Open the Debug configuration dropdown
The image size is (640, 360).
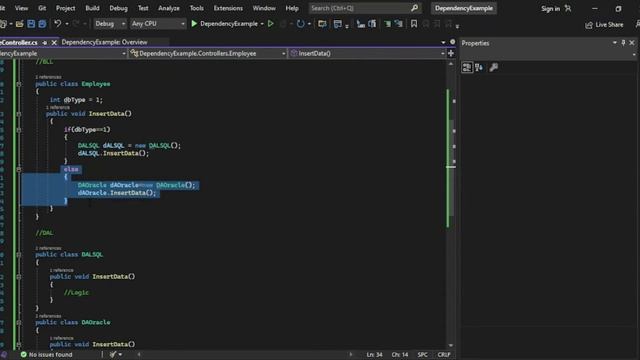point(110,24)
